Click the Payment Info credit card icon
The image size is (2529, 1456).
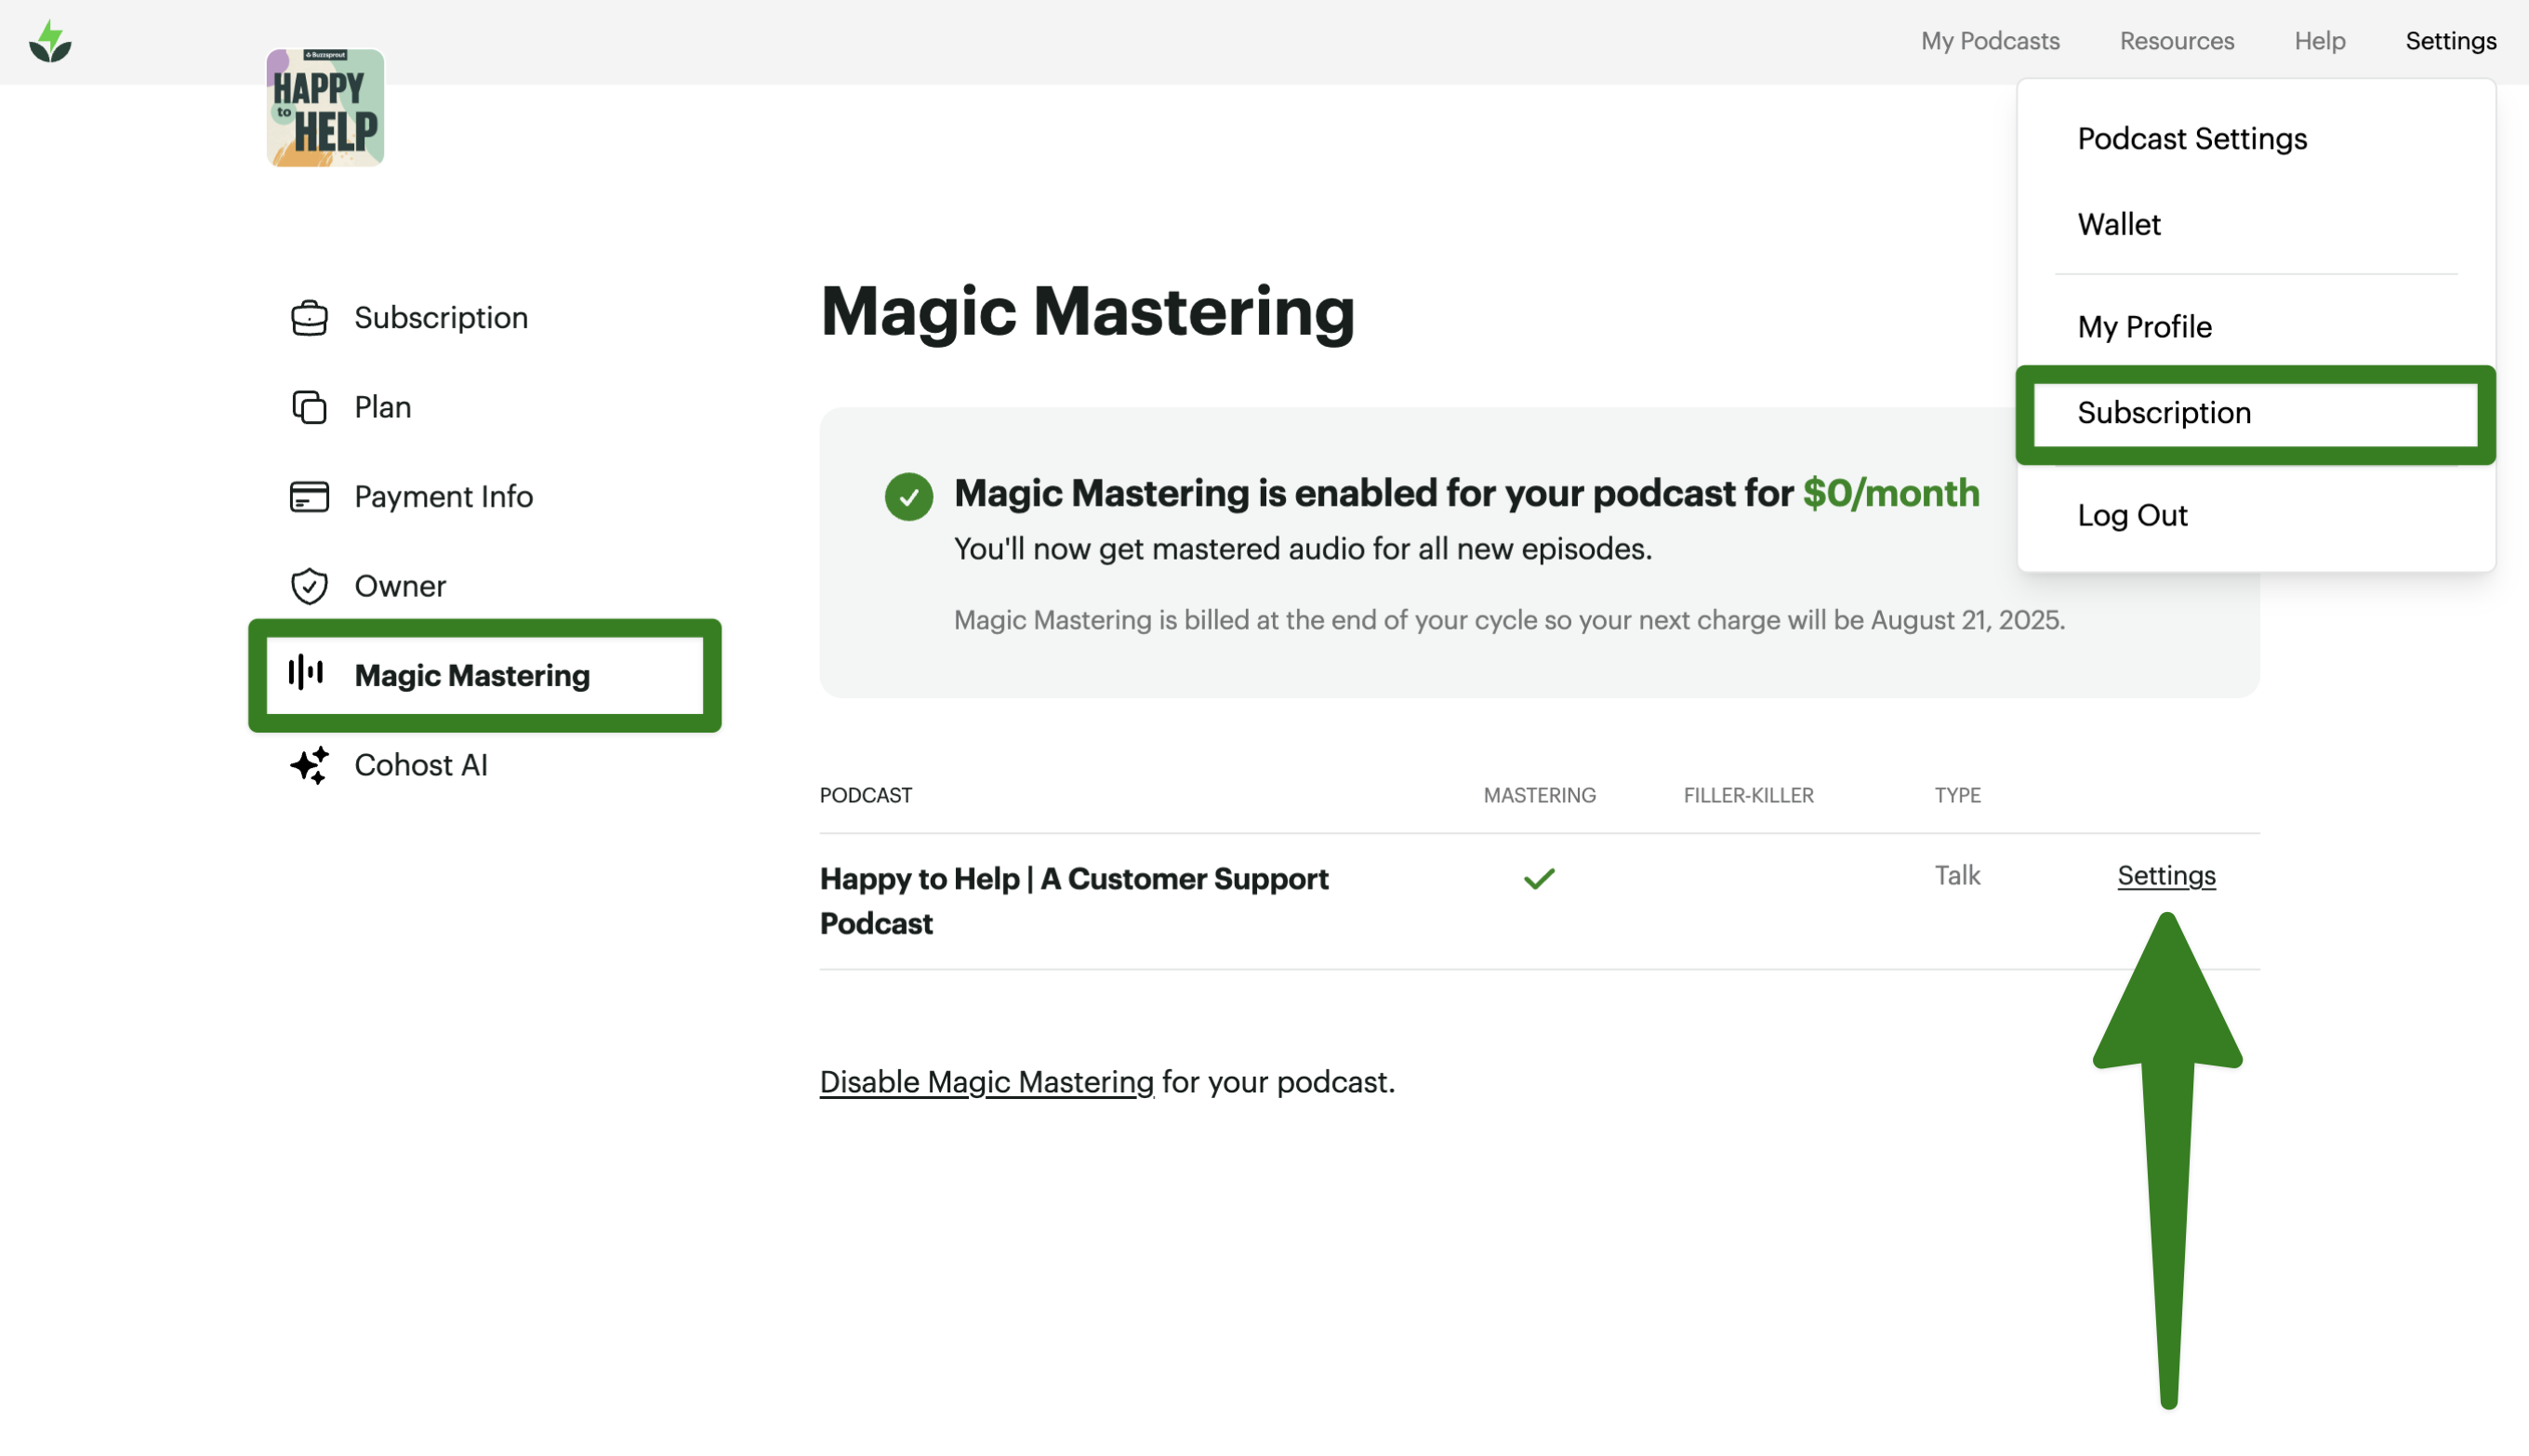point(309,497)
